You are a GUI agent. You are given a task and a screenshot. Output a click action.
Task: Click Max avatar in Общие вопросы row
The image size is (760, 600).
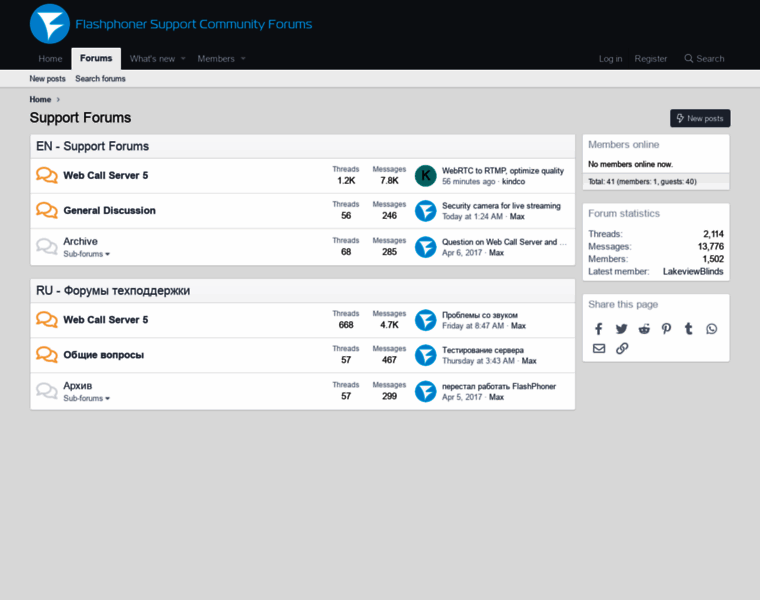pos(426,355)
